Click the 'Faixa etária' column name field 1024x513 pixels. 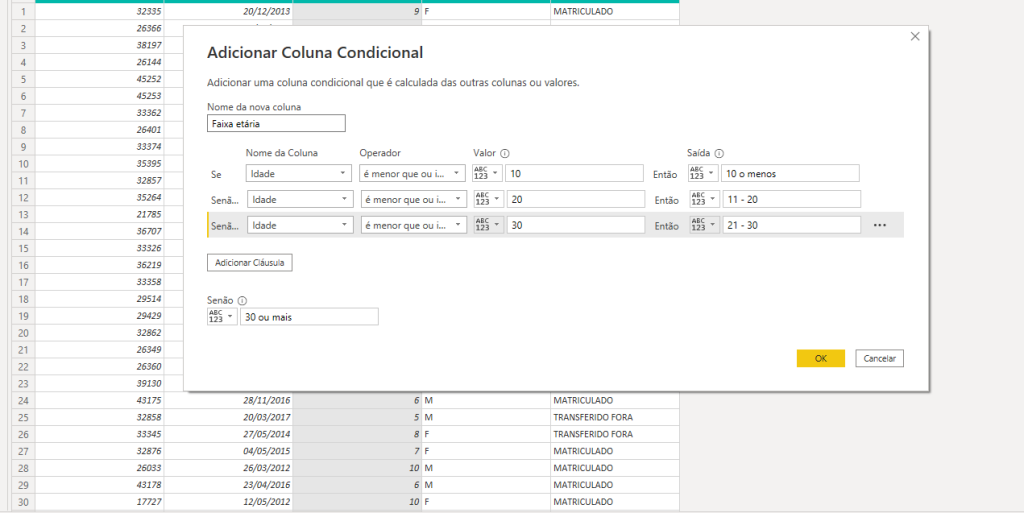276,124
